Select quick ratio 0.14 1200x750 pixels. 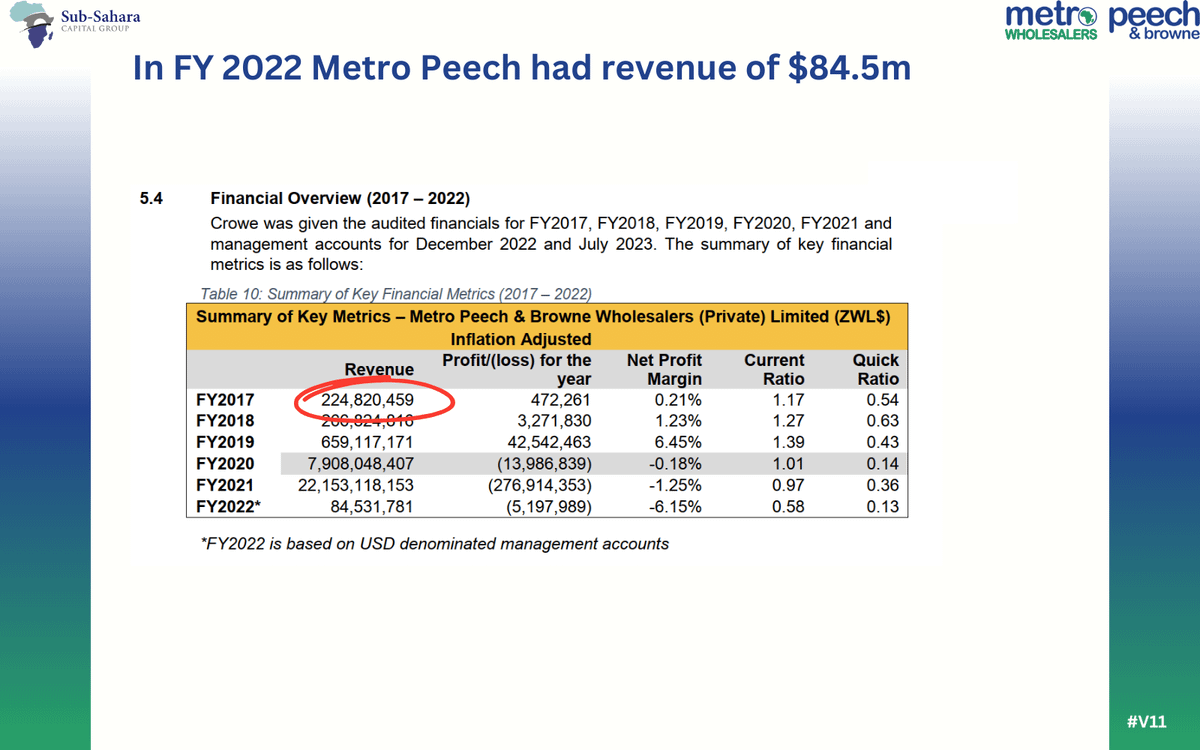883,464
